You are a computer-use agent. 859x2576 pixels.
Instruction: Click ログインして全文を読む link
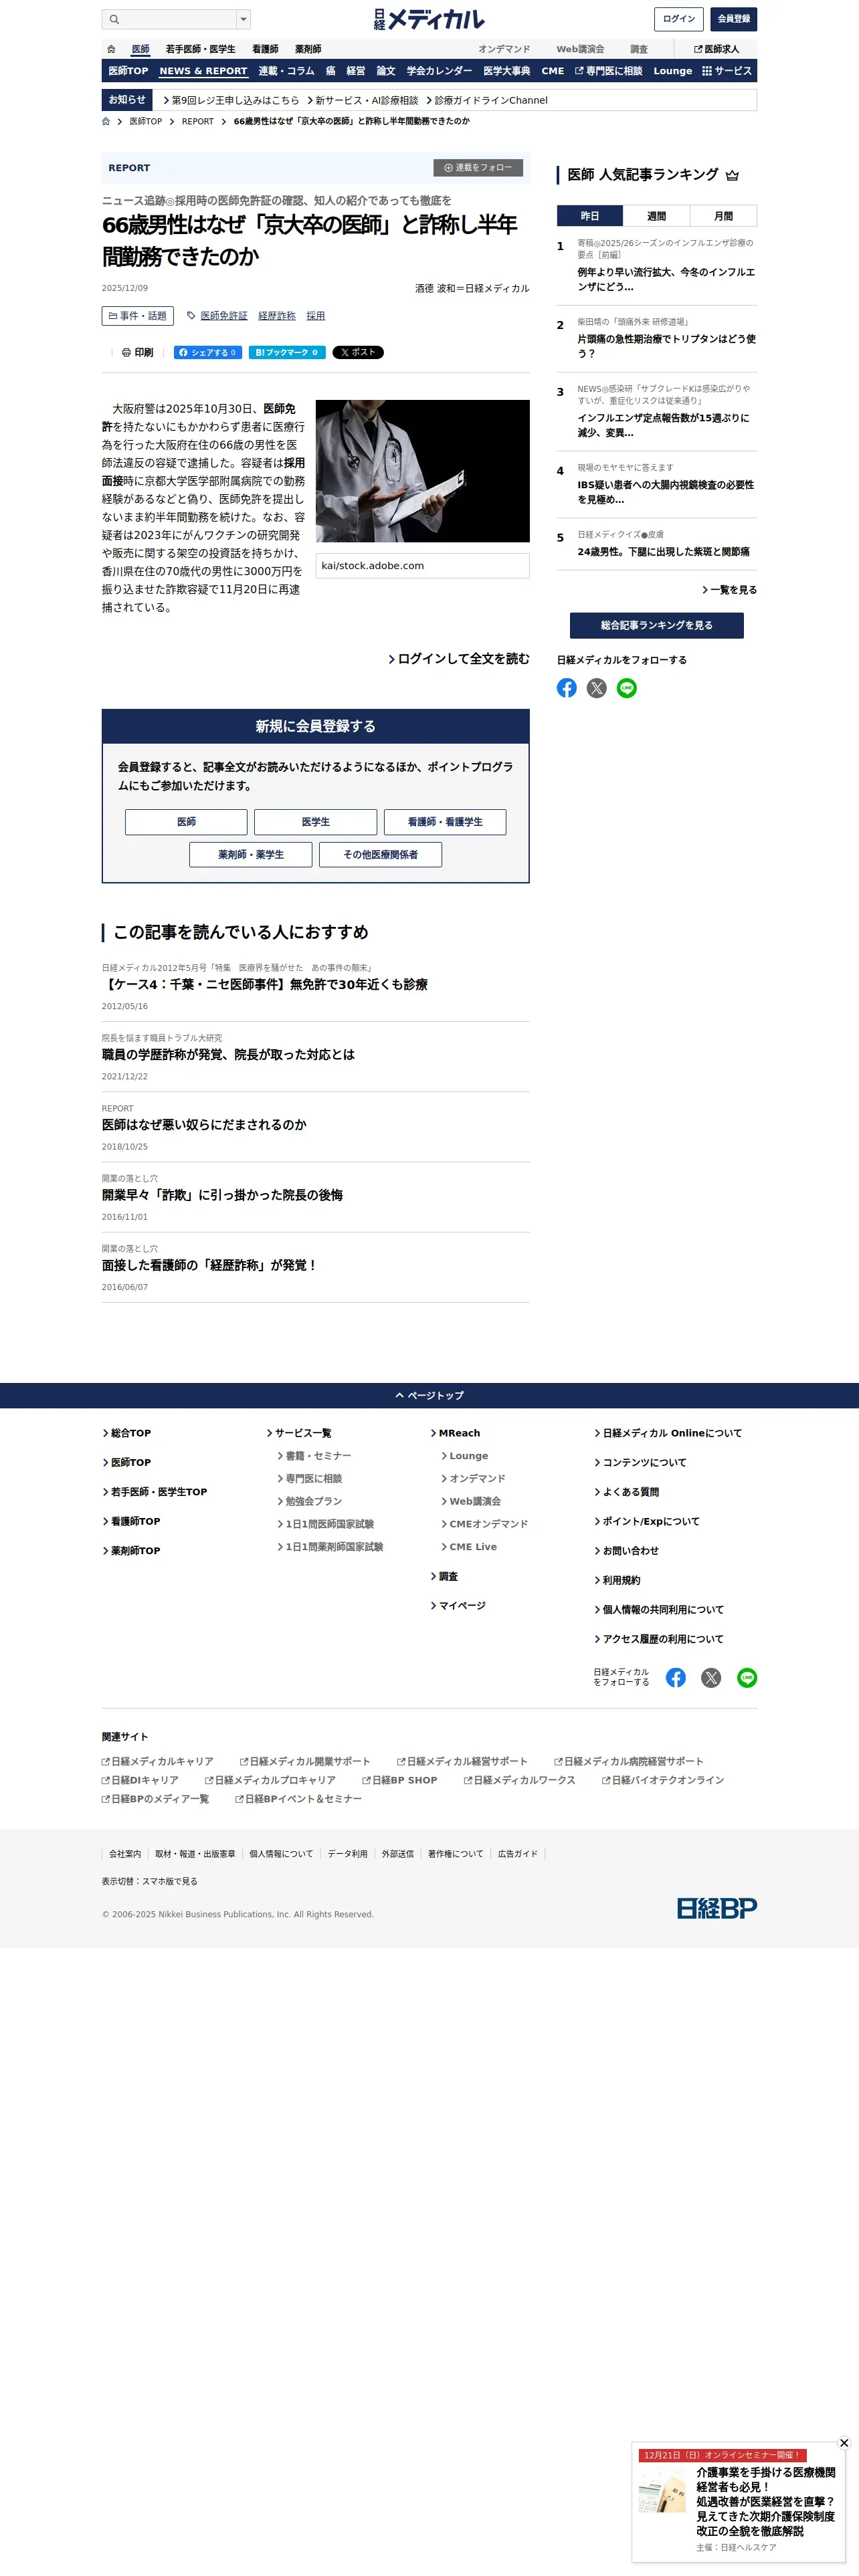[459, 659]
